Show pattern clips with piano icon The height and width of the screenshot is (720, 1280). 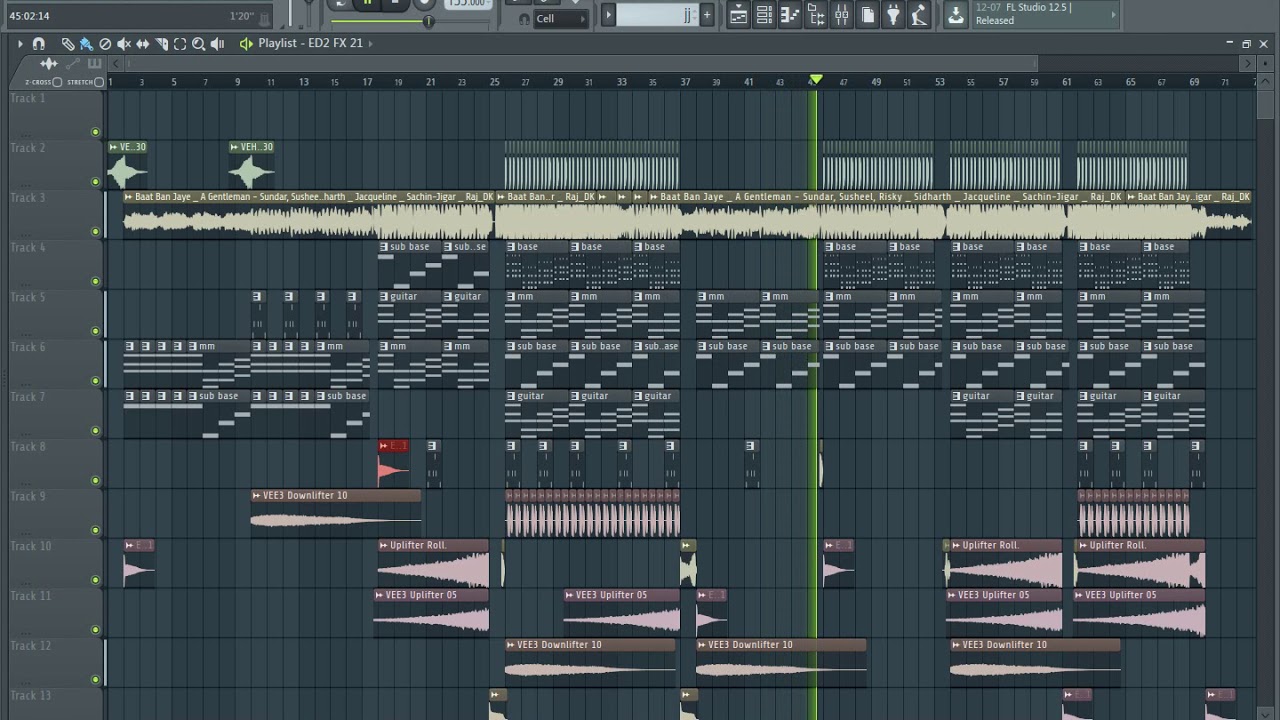pos(95,63)
